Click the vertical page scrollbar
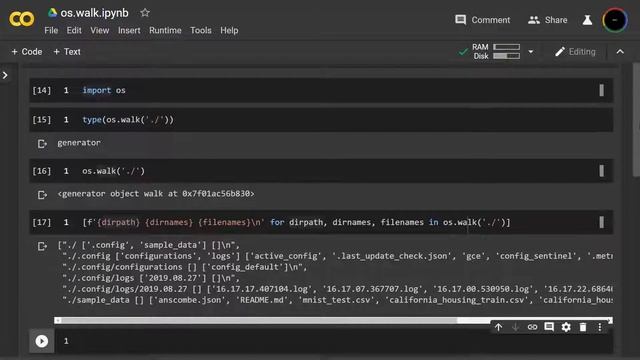Viewport: 640px width, 360px height. [636, 120]
